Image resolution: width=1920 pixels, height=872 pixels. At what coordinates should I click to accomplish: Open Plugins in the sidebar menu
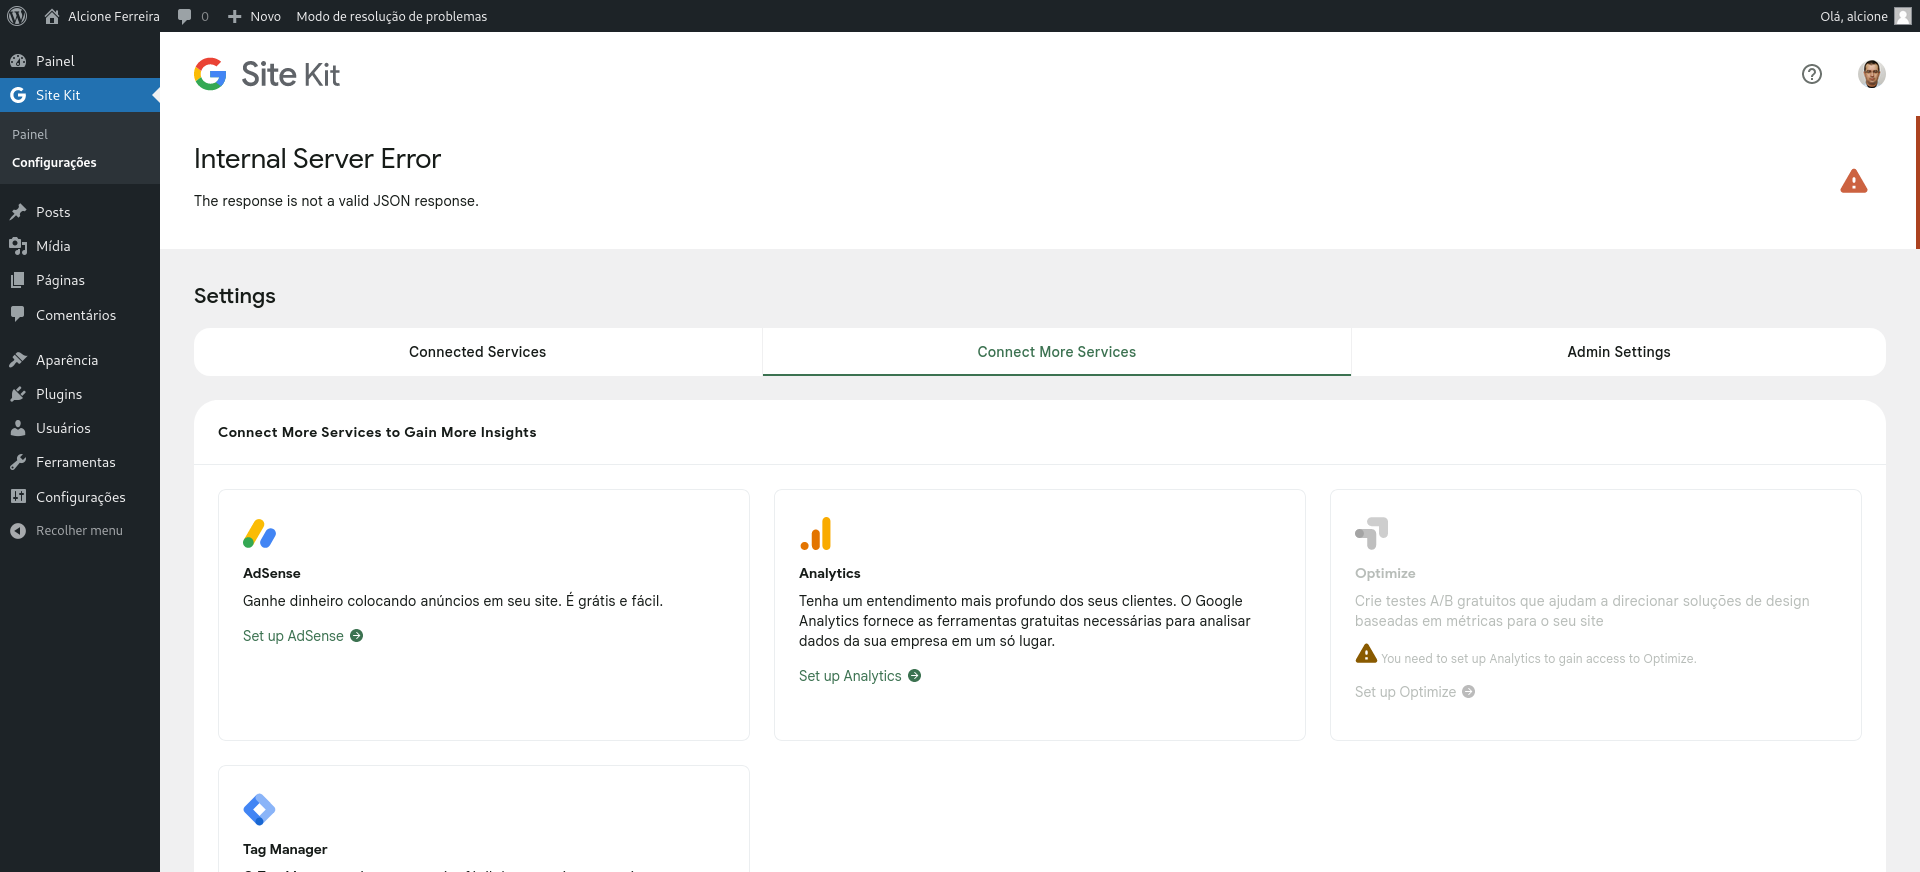coord(59,394)
